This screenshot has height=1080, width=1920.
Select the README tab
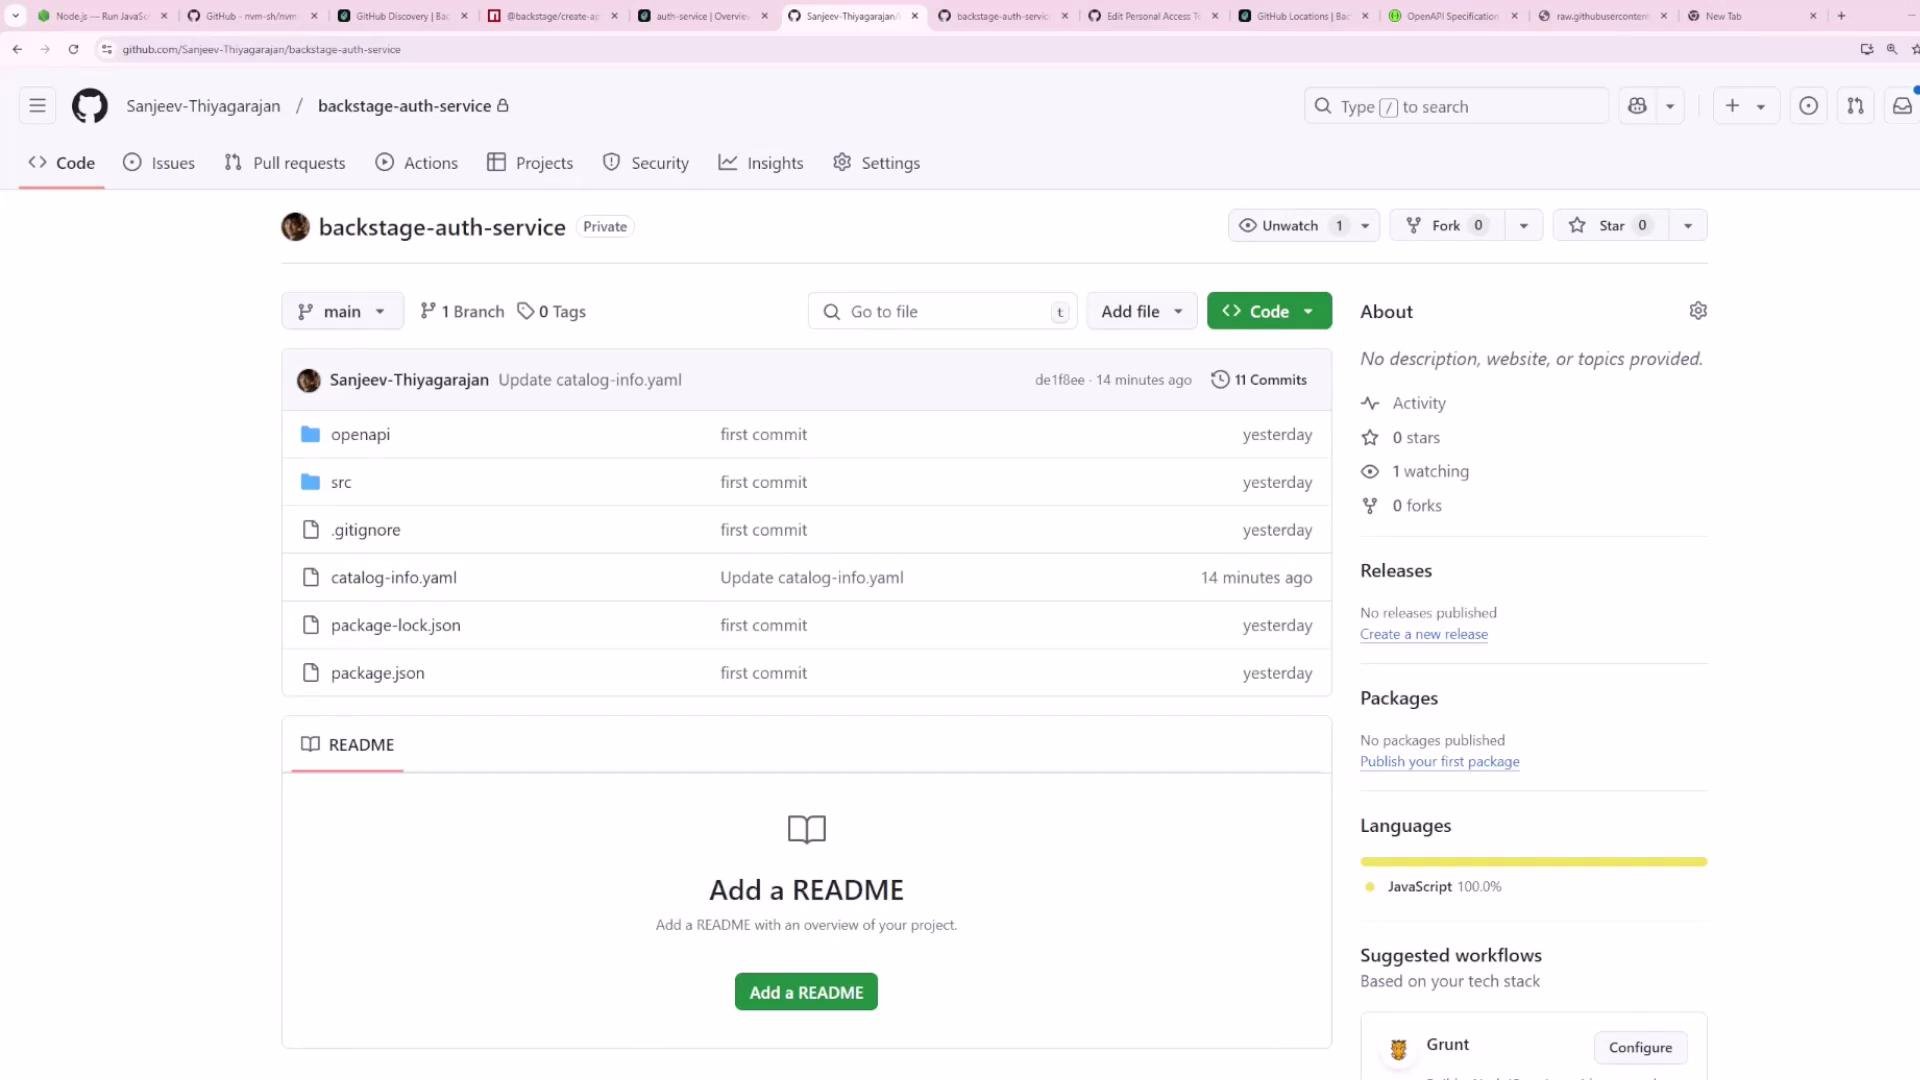348,745
